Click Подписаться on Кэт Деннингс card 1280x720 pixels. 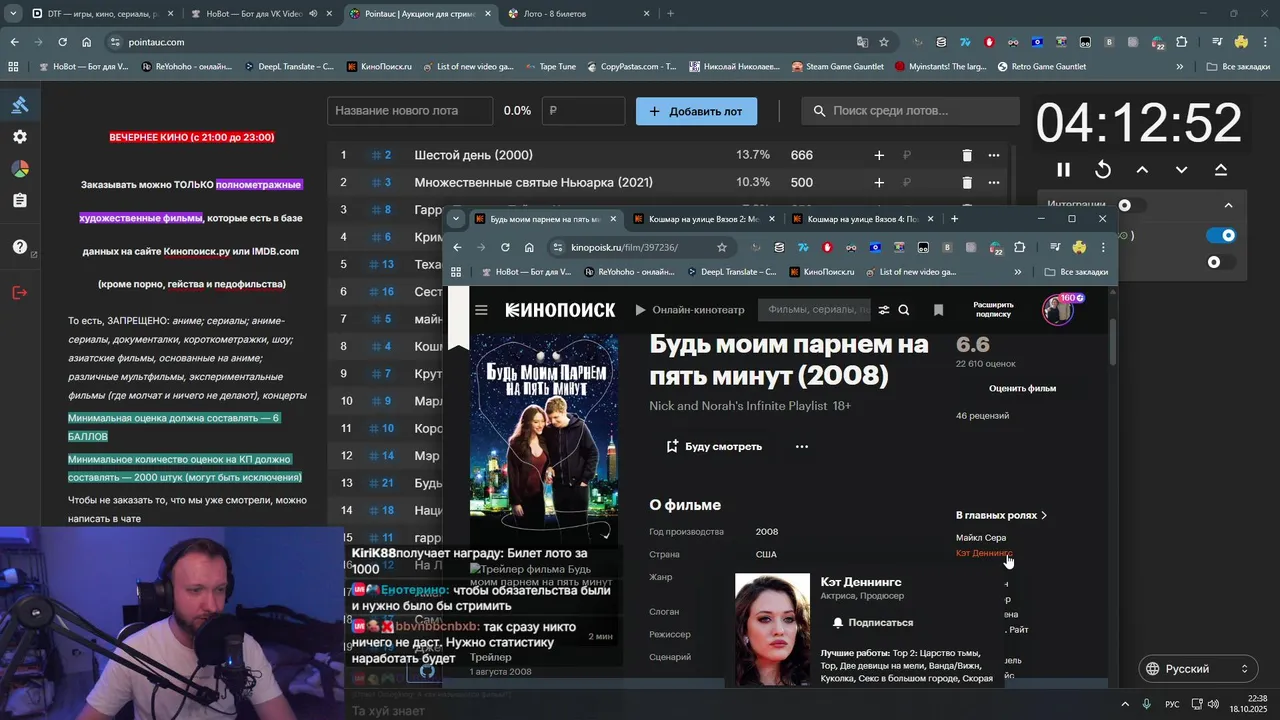pos(873,622)
